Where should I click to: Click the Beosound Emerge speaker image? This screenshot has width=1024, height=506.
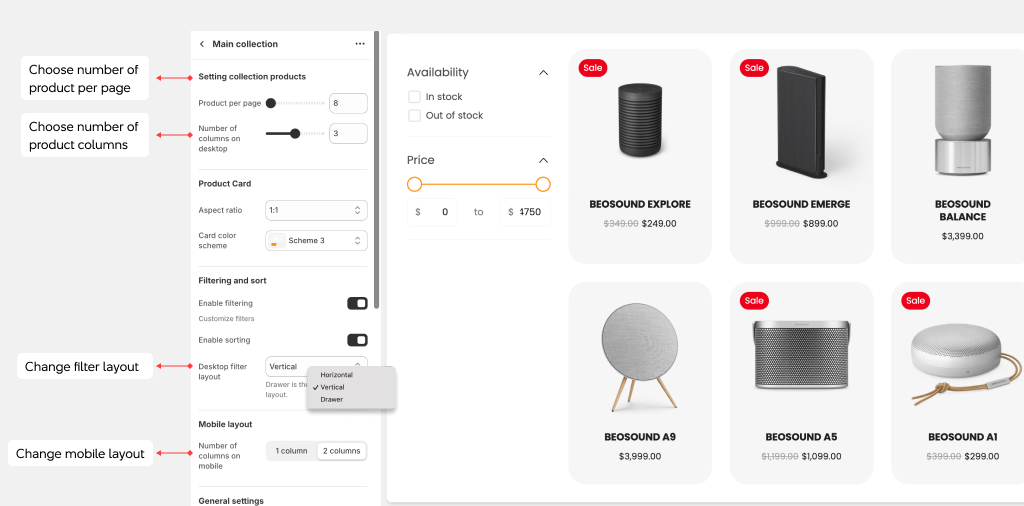(801, 122)
